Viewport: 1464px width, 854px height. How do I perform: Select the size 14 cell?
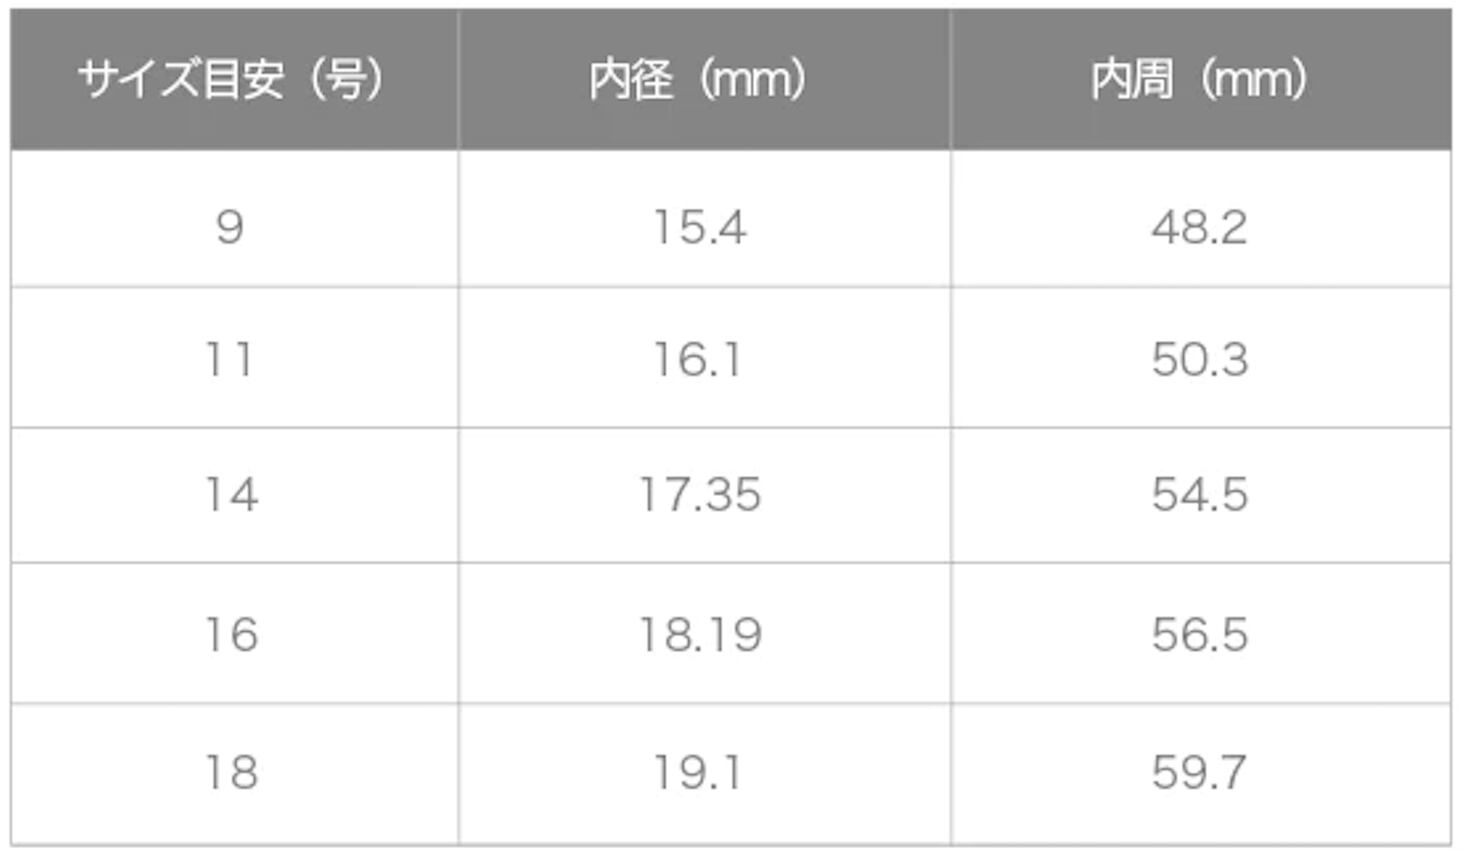pyautogui.click(x=234, y=495)
